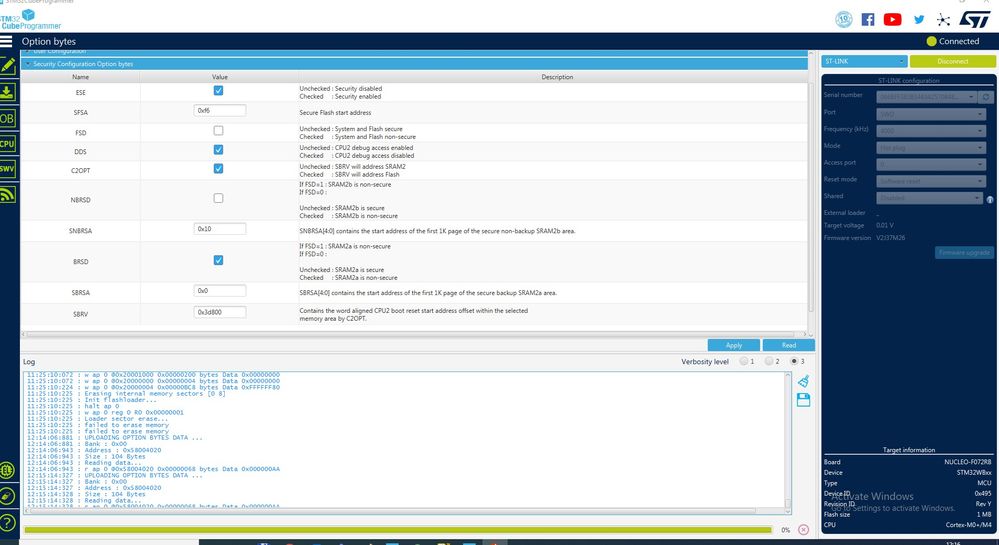Select verbosity level 1
Screen dimensions: 999x545
(744, 361)
